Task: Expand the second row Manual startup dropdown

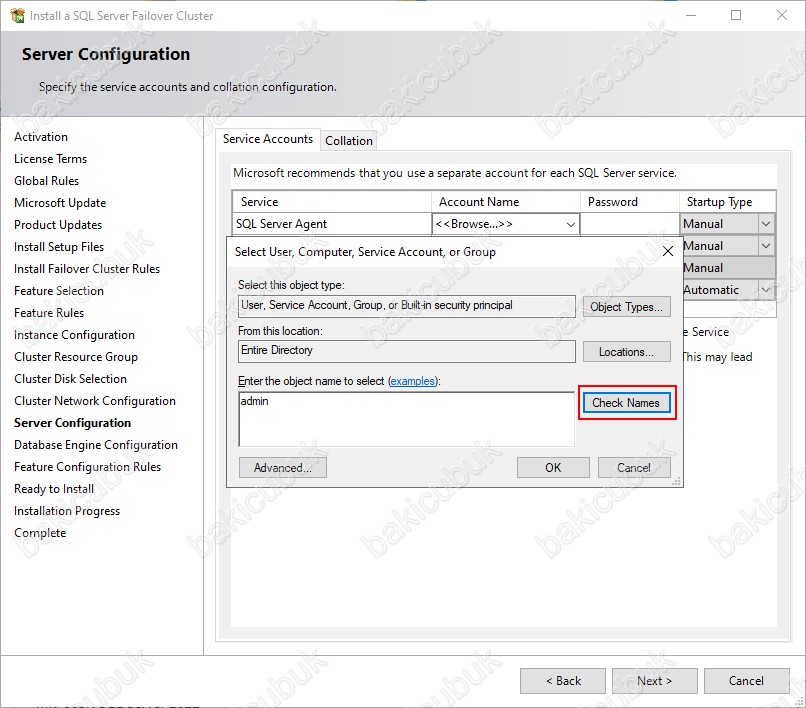Action: pos(766,246)
